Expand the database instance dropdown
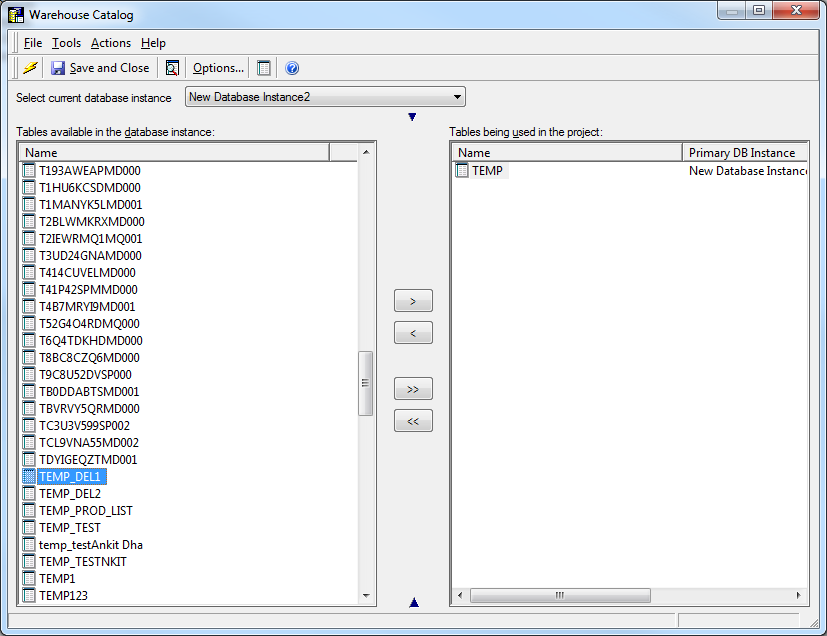 tap(457, 97)
